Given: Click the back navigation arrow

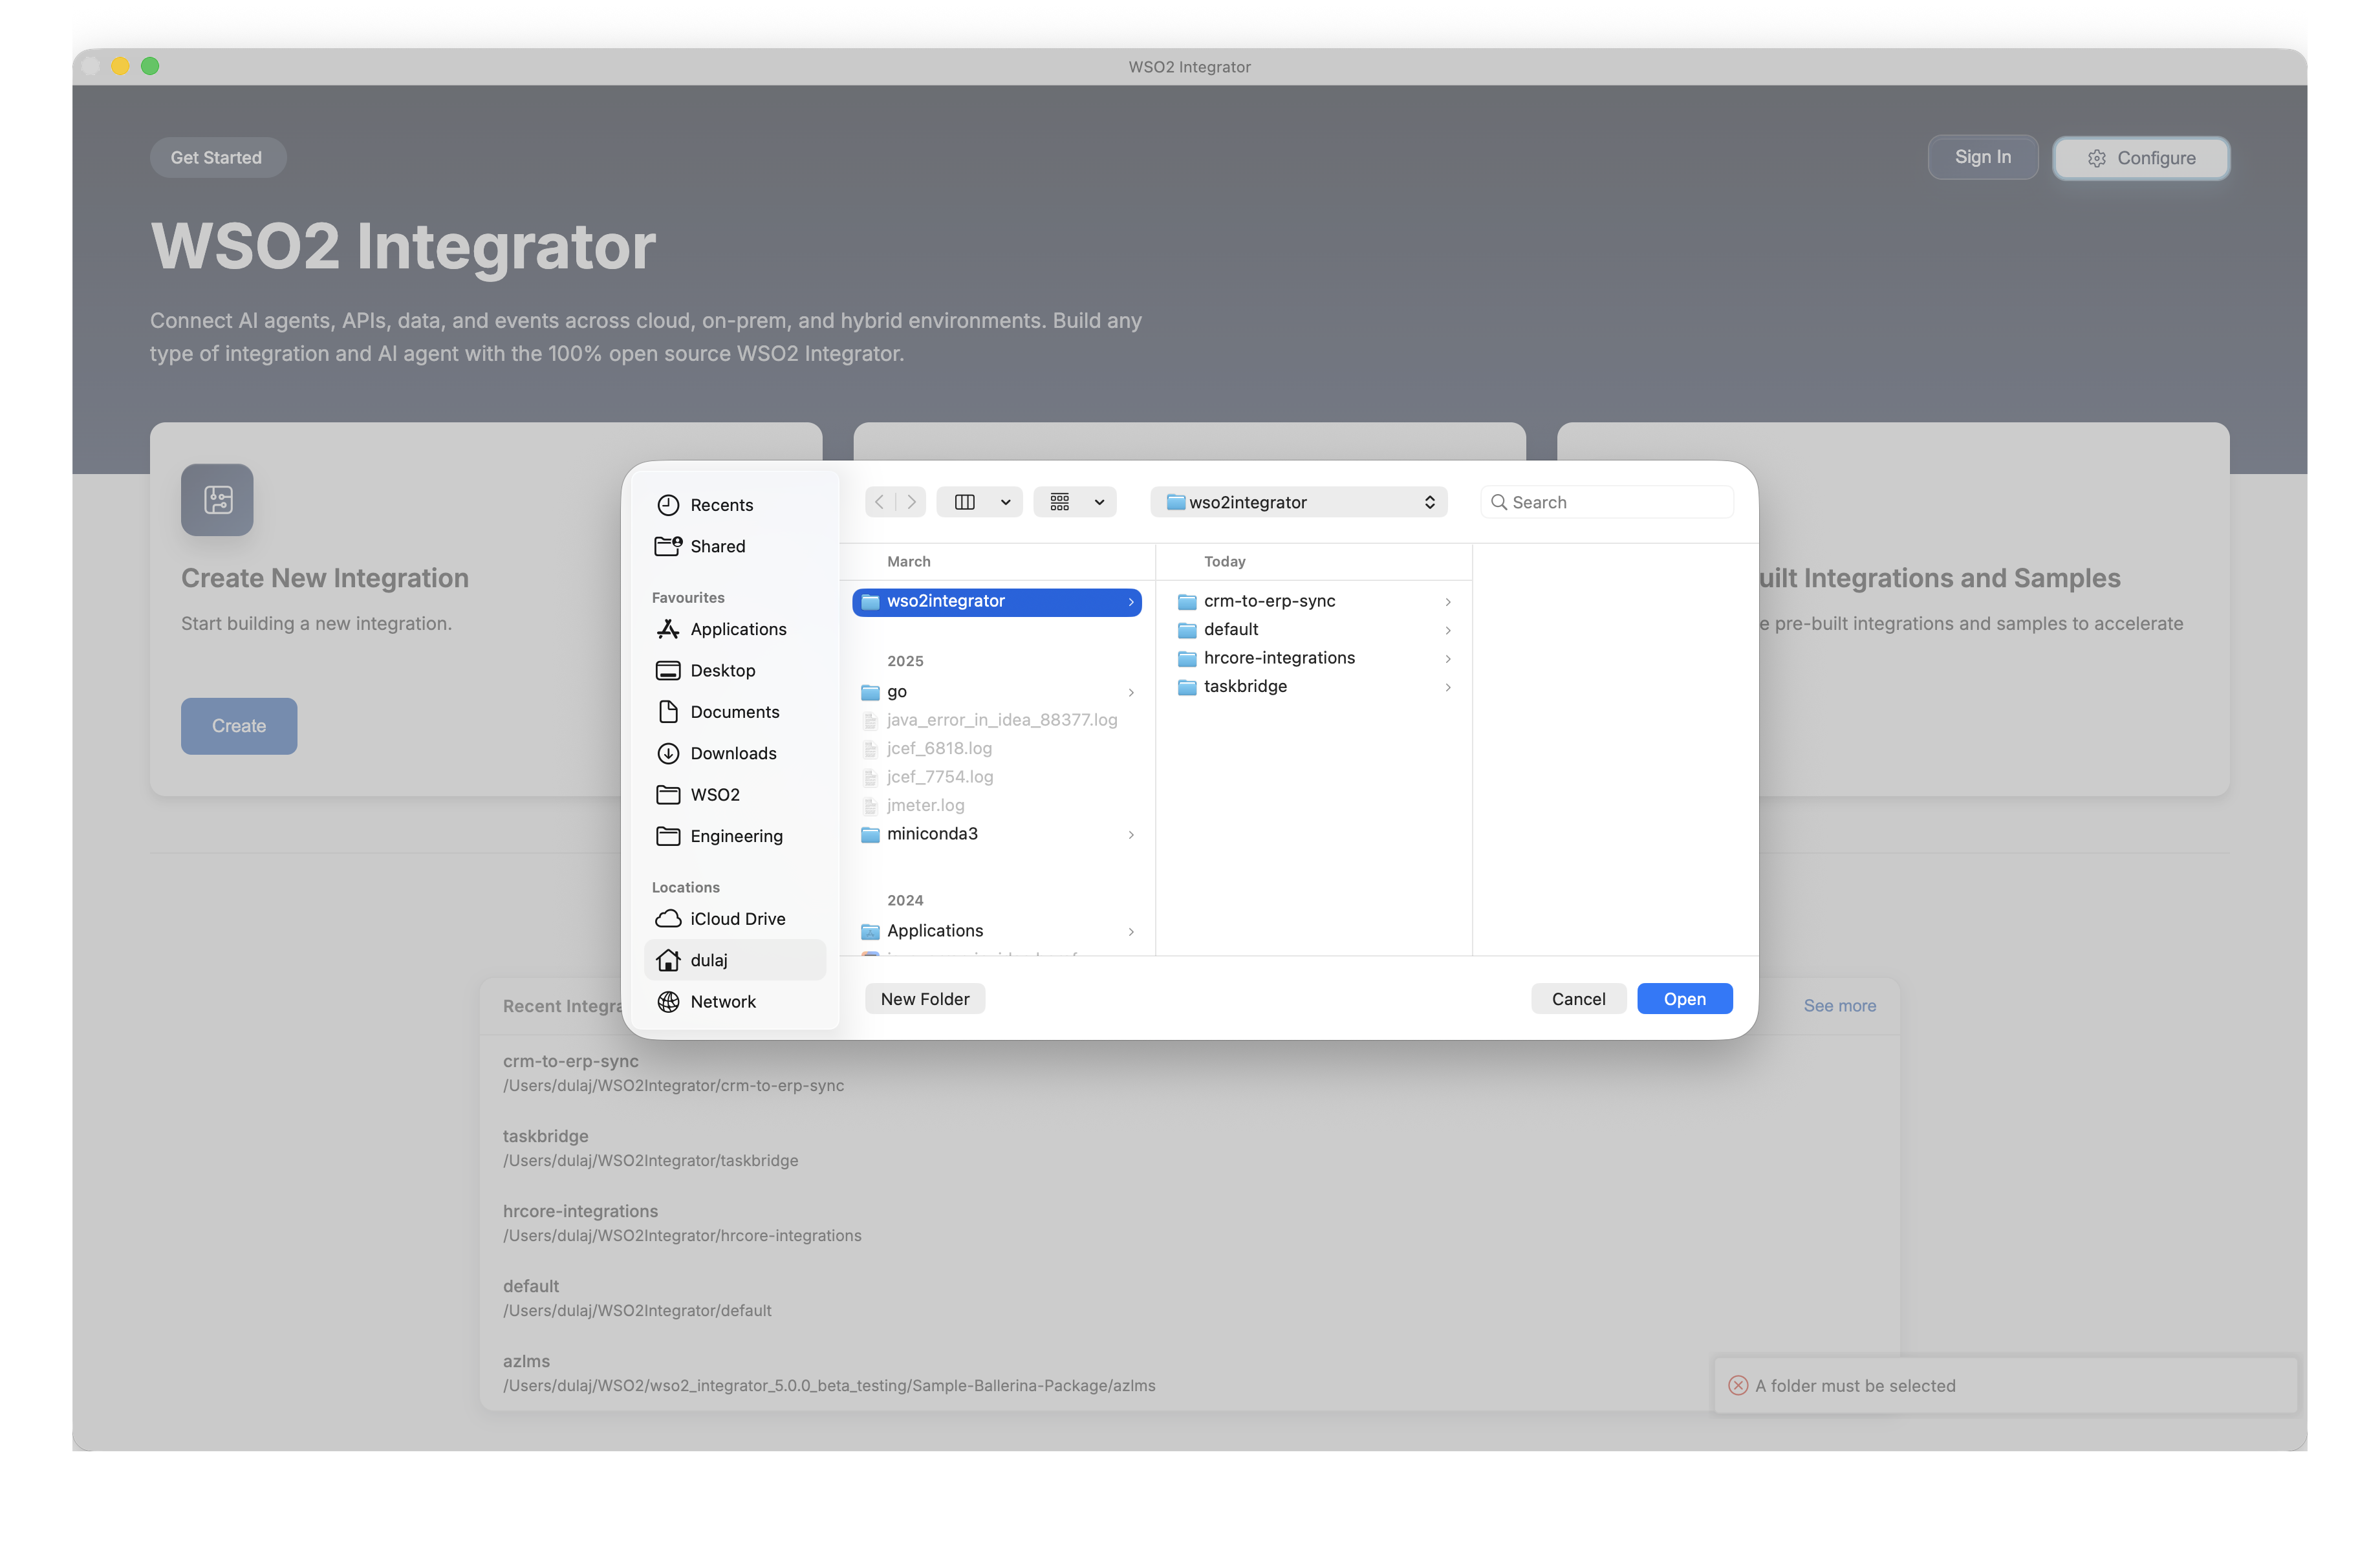Looking at the screenshot, I should [x=879, y=502].
